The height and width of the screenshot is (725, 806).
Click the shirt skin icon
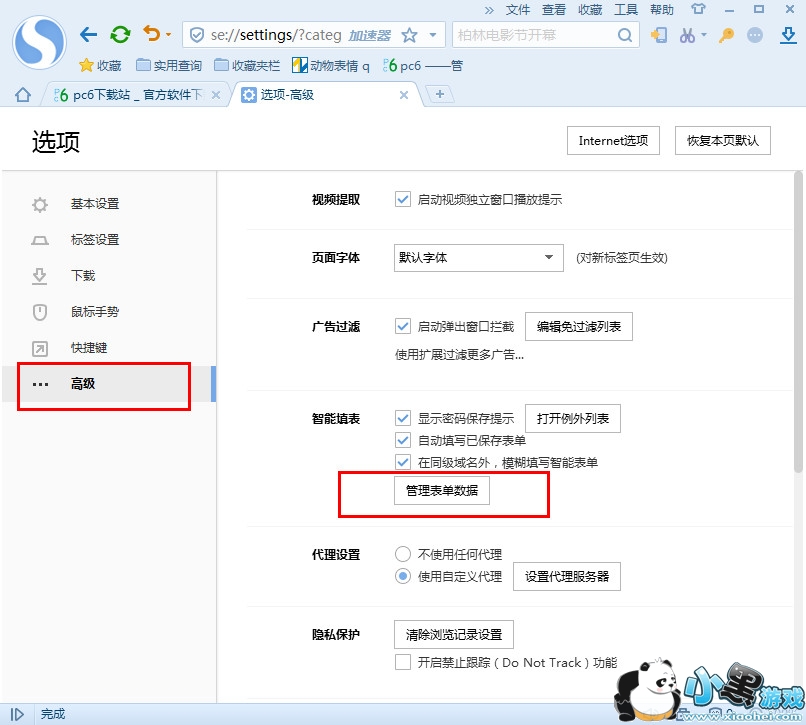coord(698,9)
